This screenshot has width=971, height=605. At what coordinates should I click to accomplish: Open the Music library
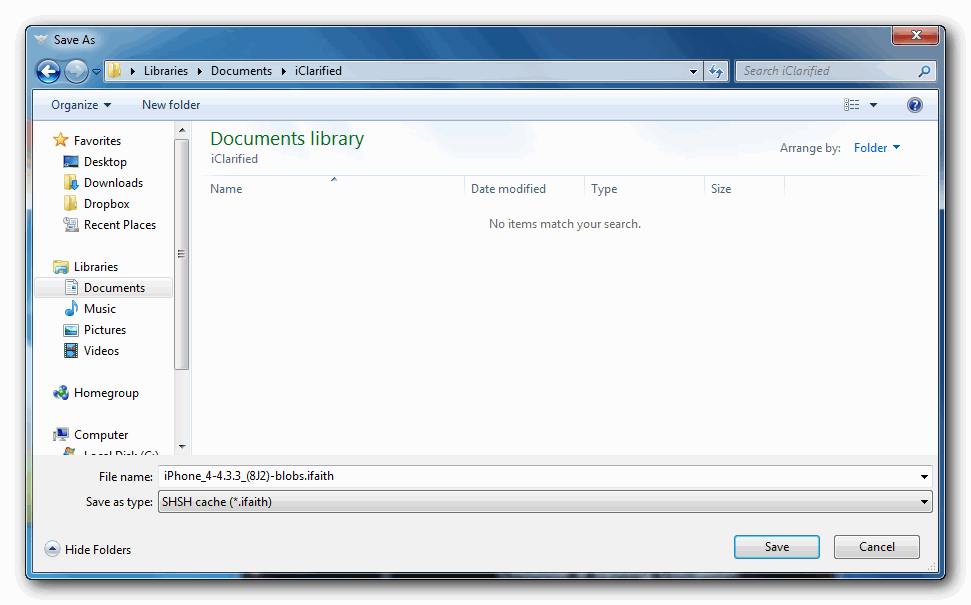[100, 309]
